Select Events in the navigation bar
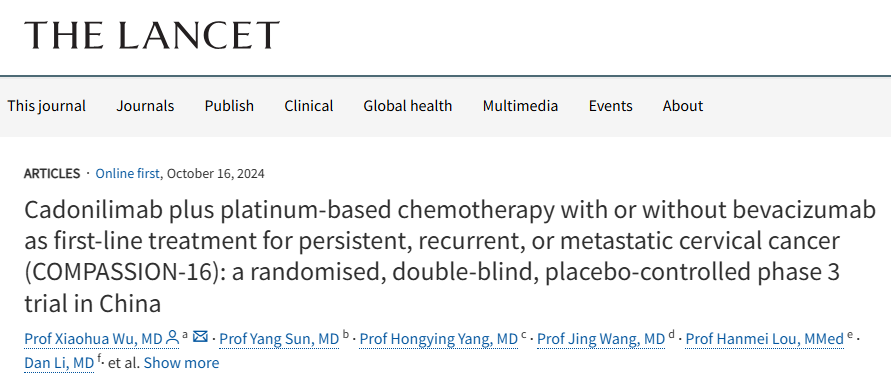891x385 pixels. 611,106
